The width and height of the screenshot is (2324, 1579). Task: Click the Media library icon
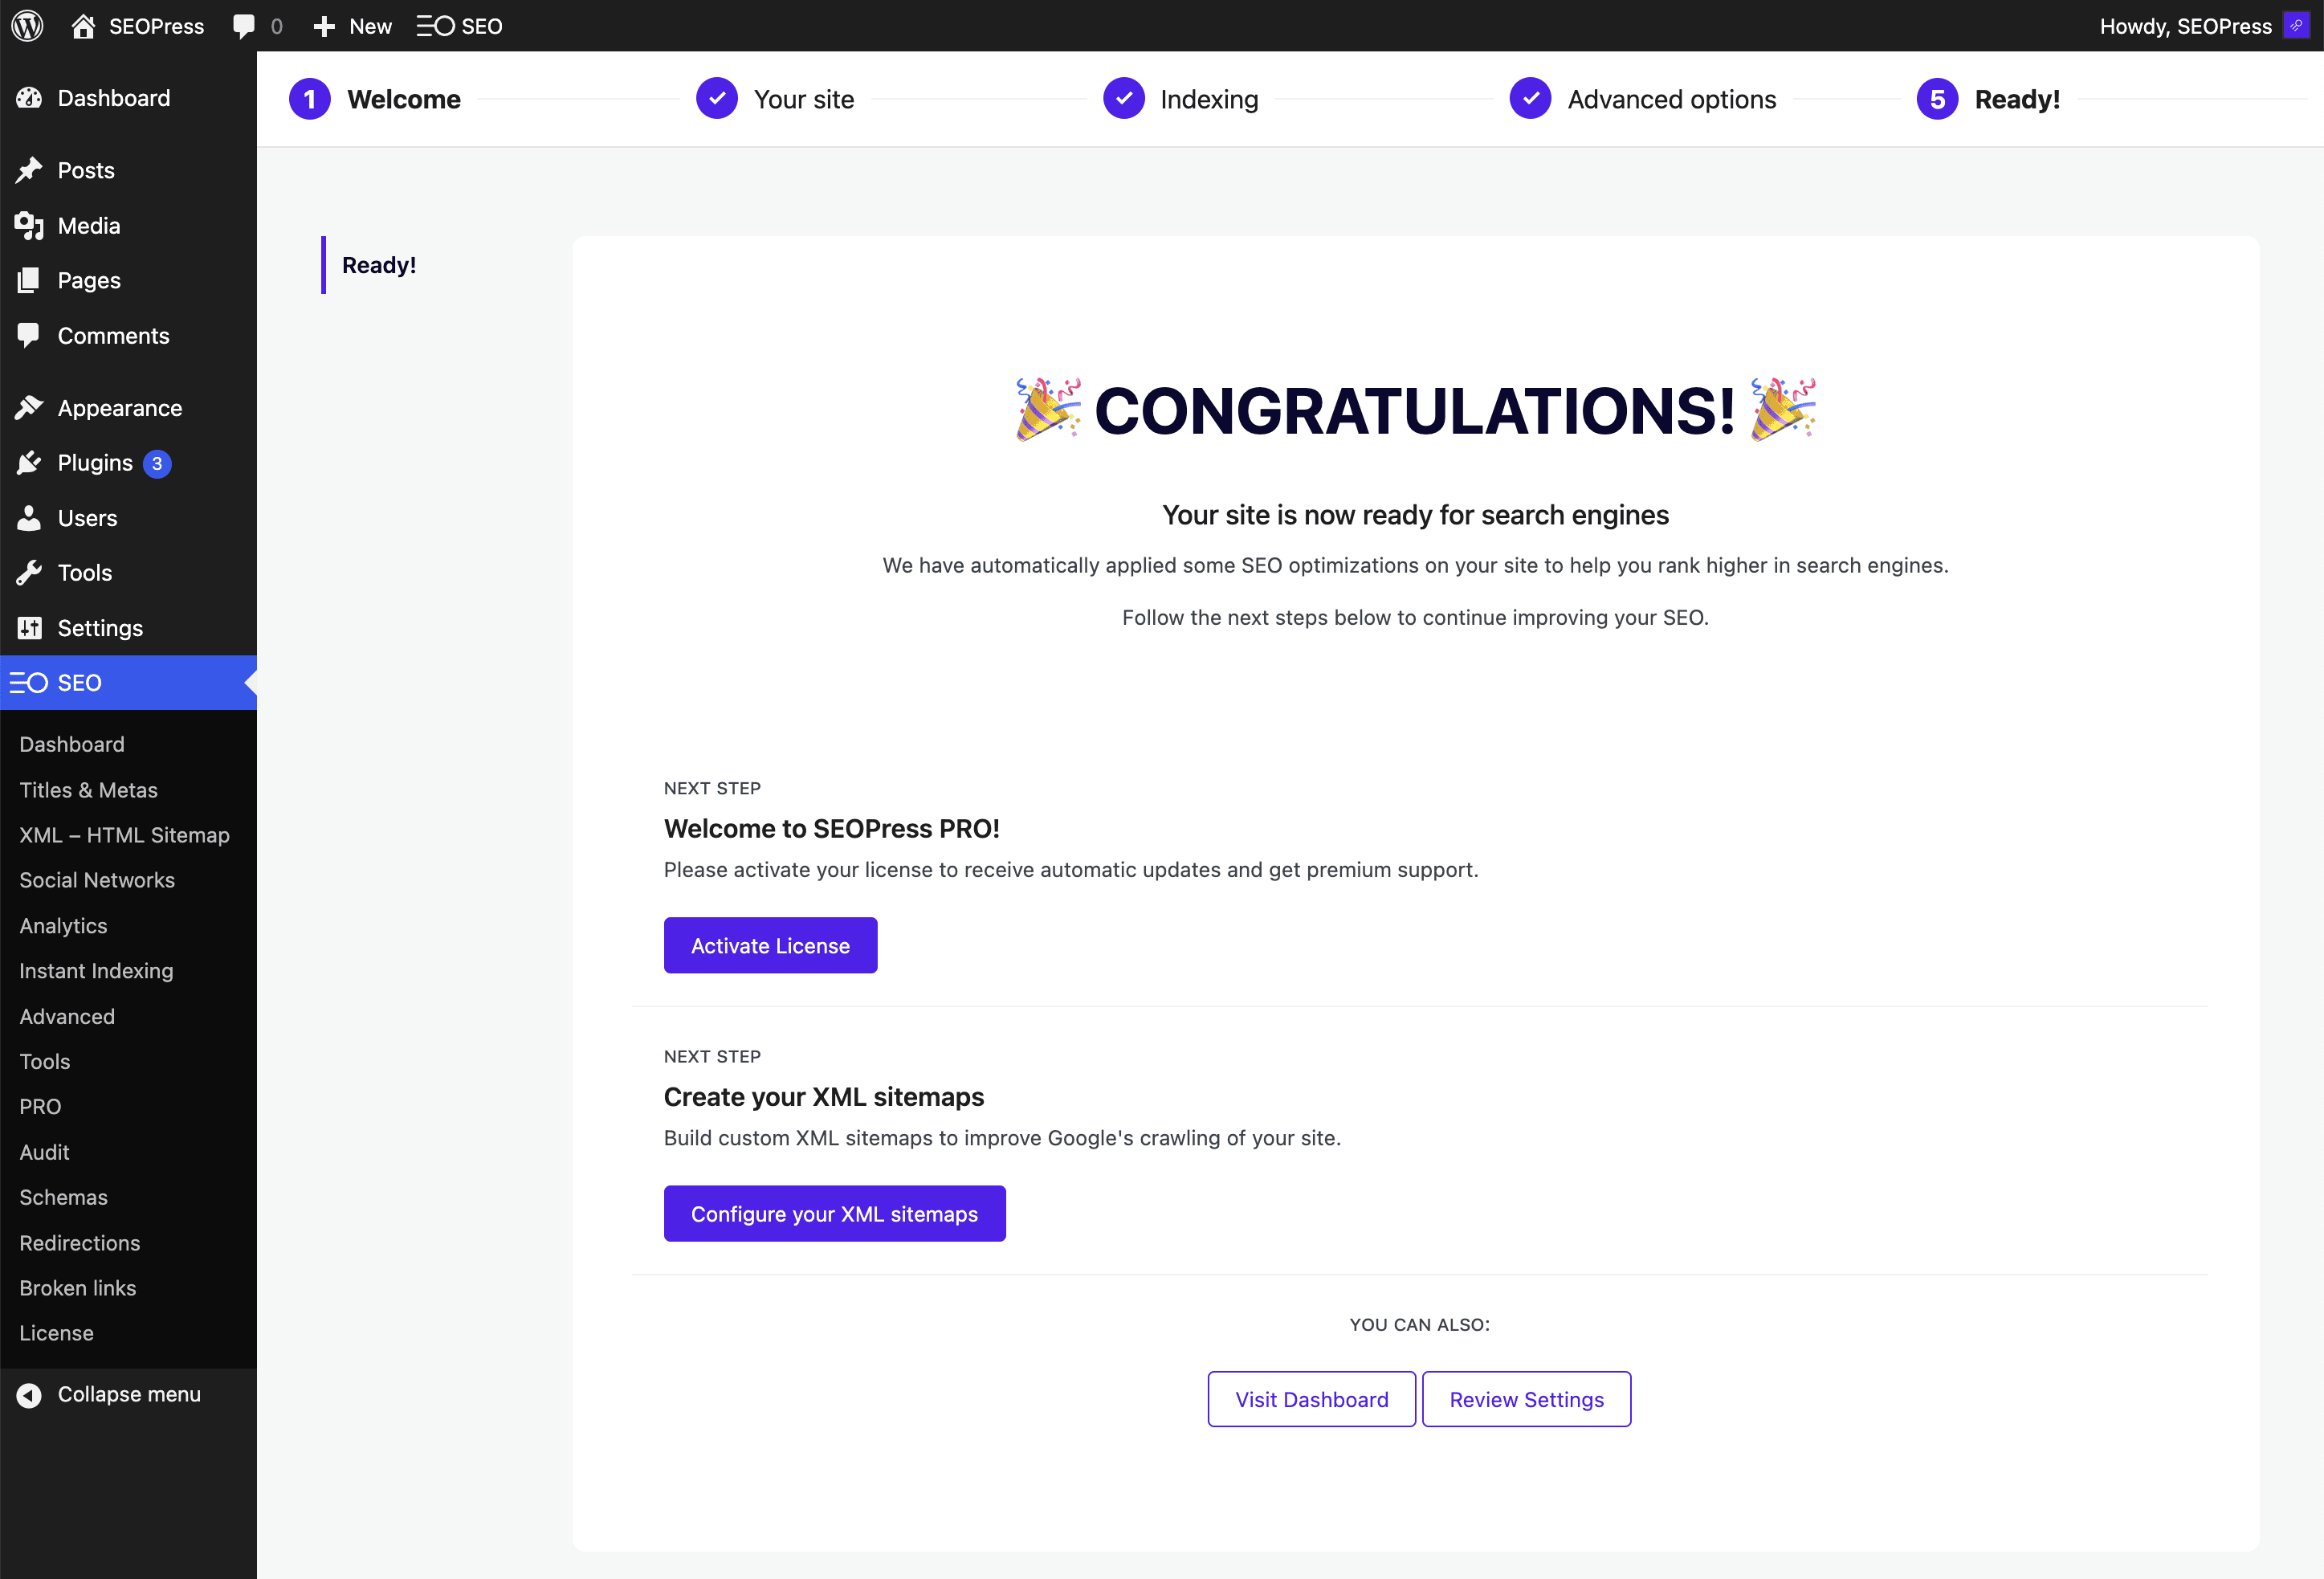coord(29,226)
